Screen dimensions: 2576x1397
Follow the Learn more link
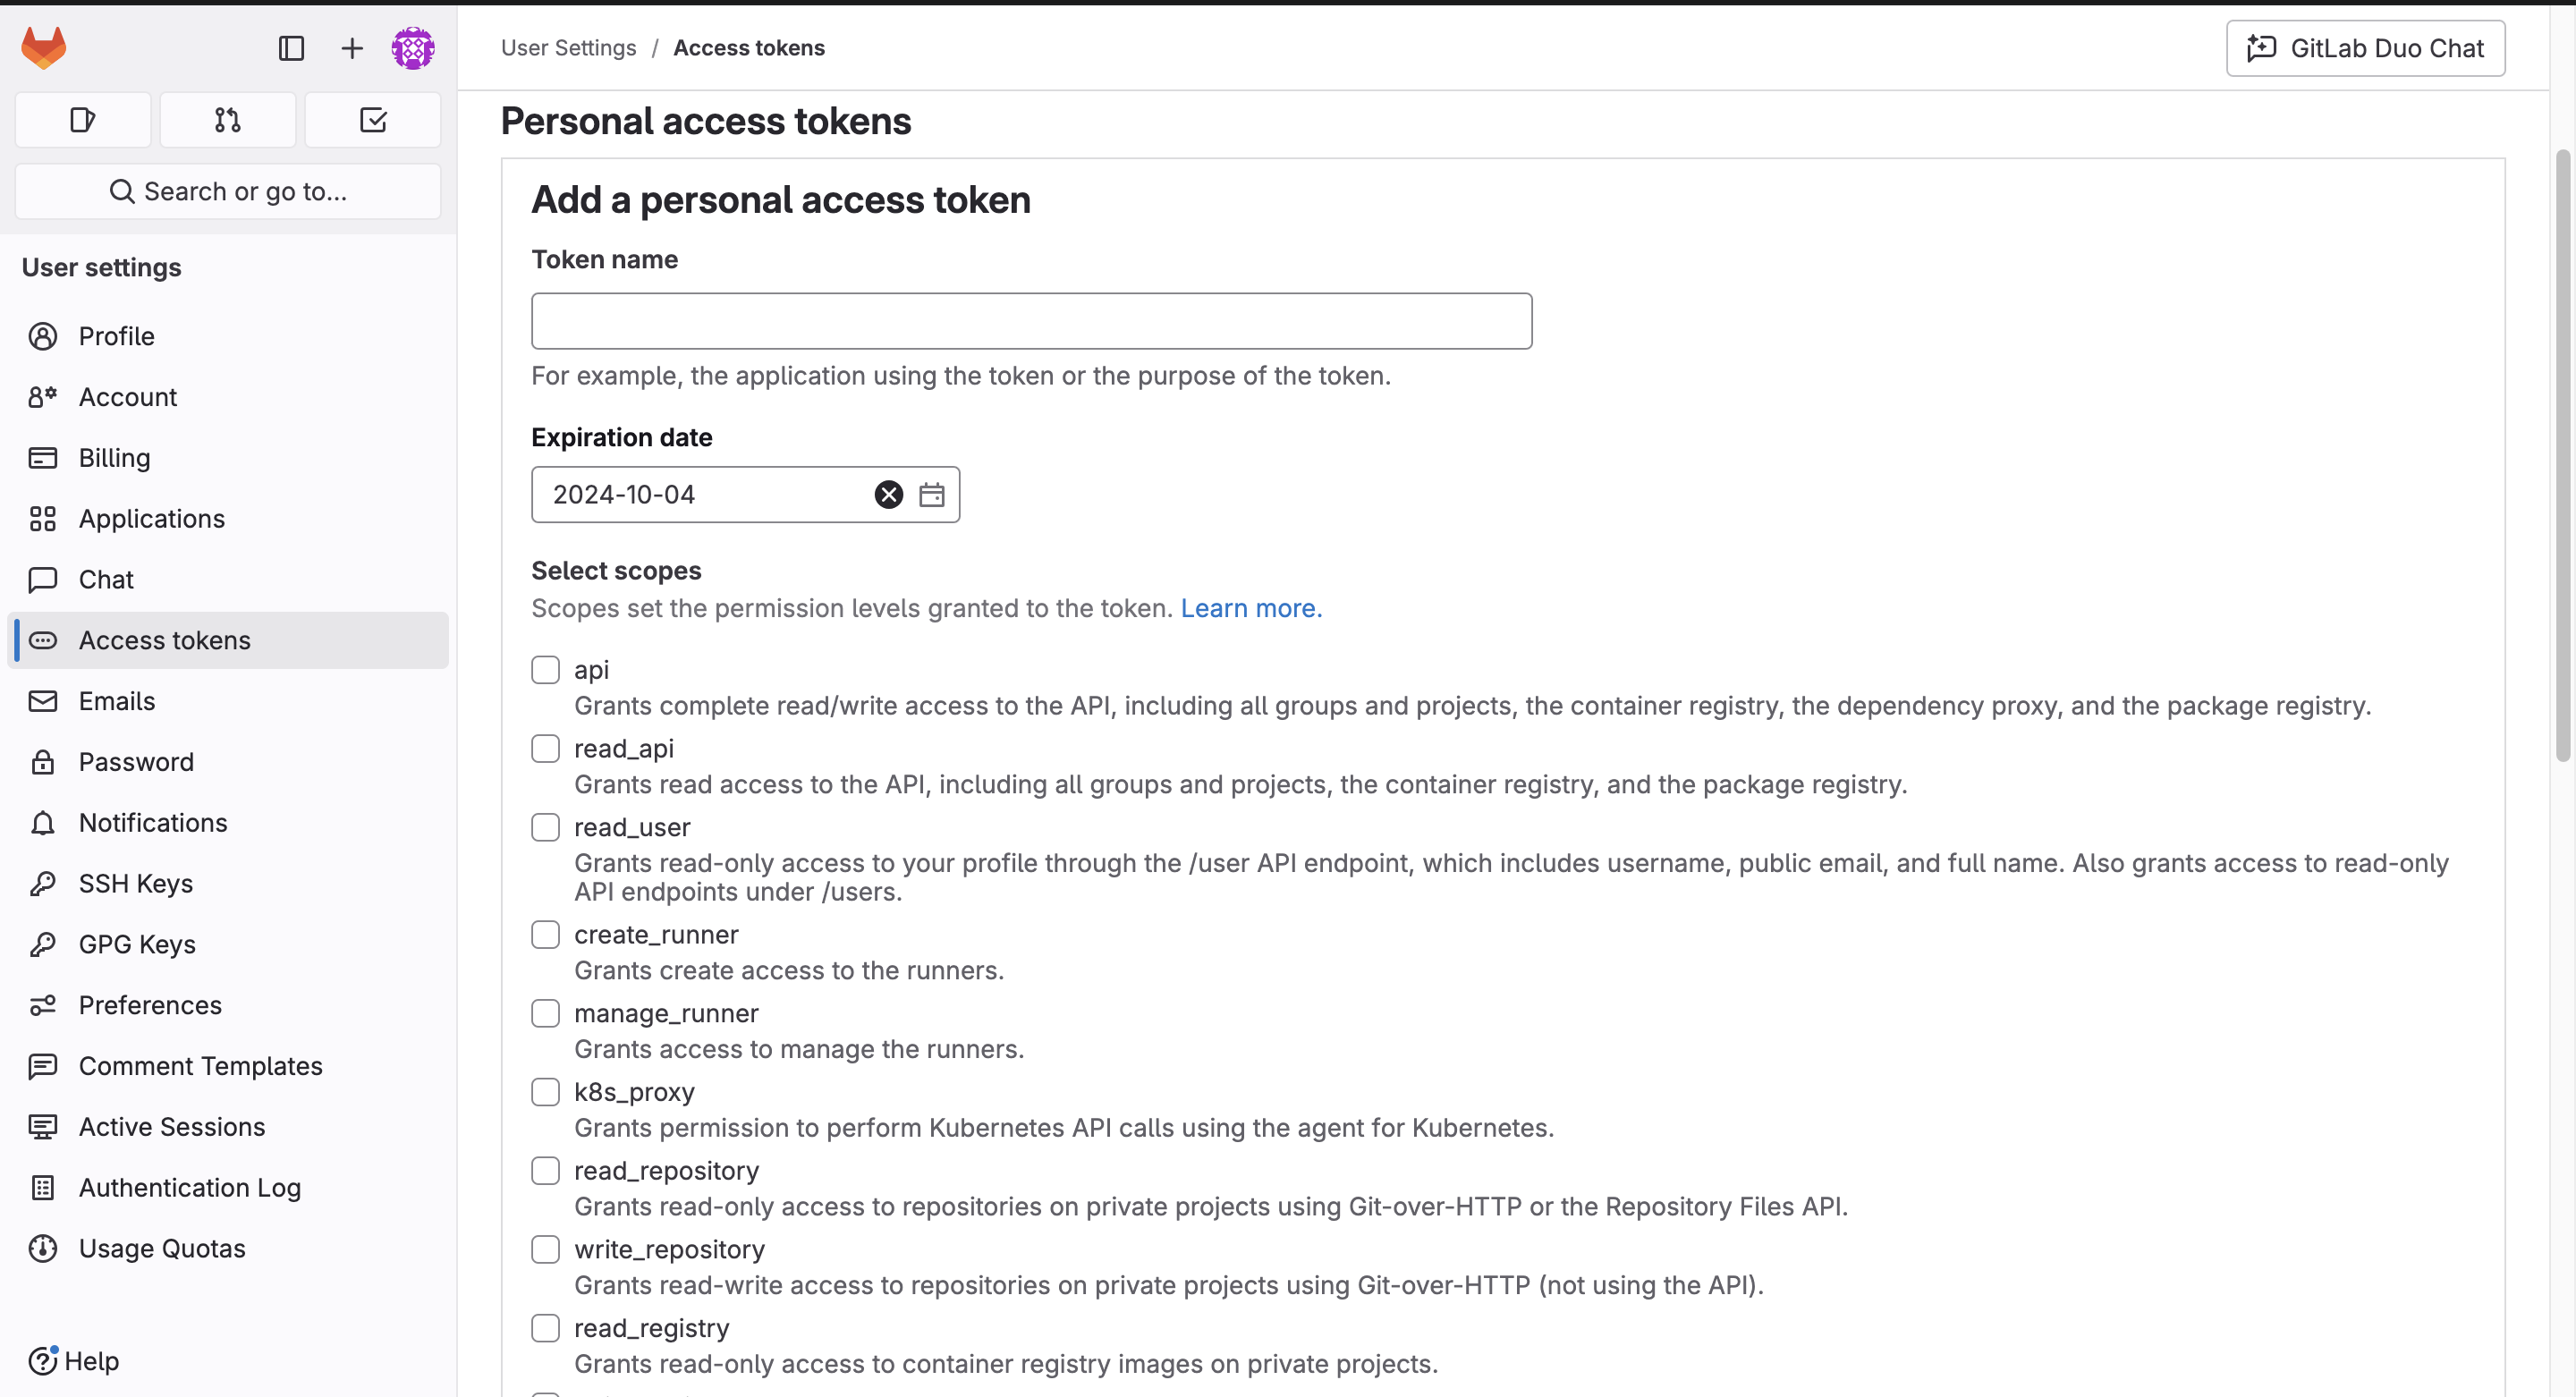(1251, 609)
